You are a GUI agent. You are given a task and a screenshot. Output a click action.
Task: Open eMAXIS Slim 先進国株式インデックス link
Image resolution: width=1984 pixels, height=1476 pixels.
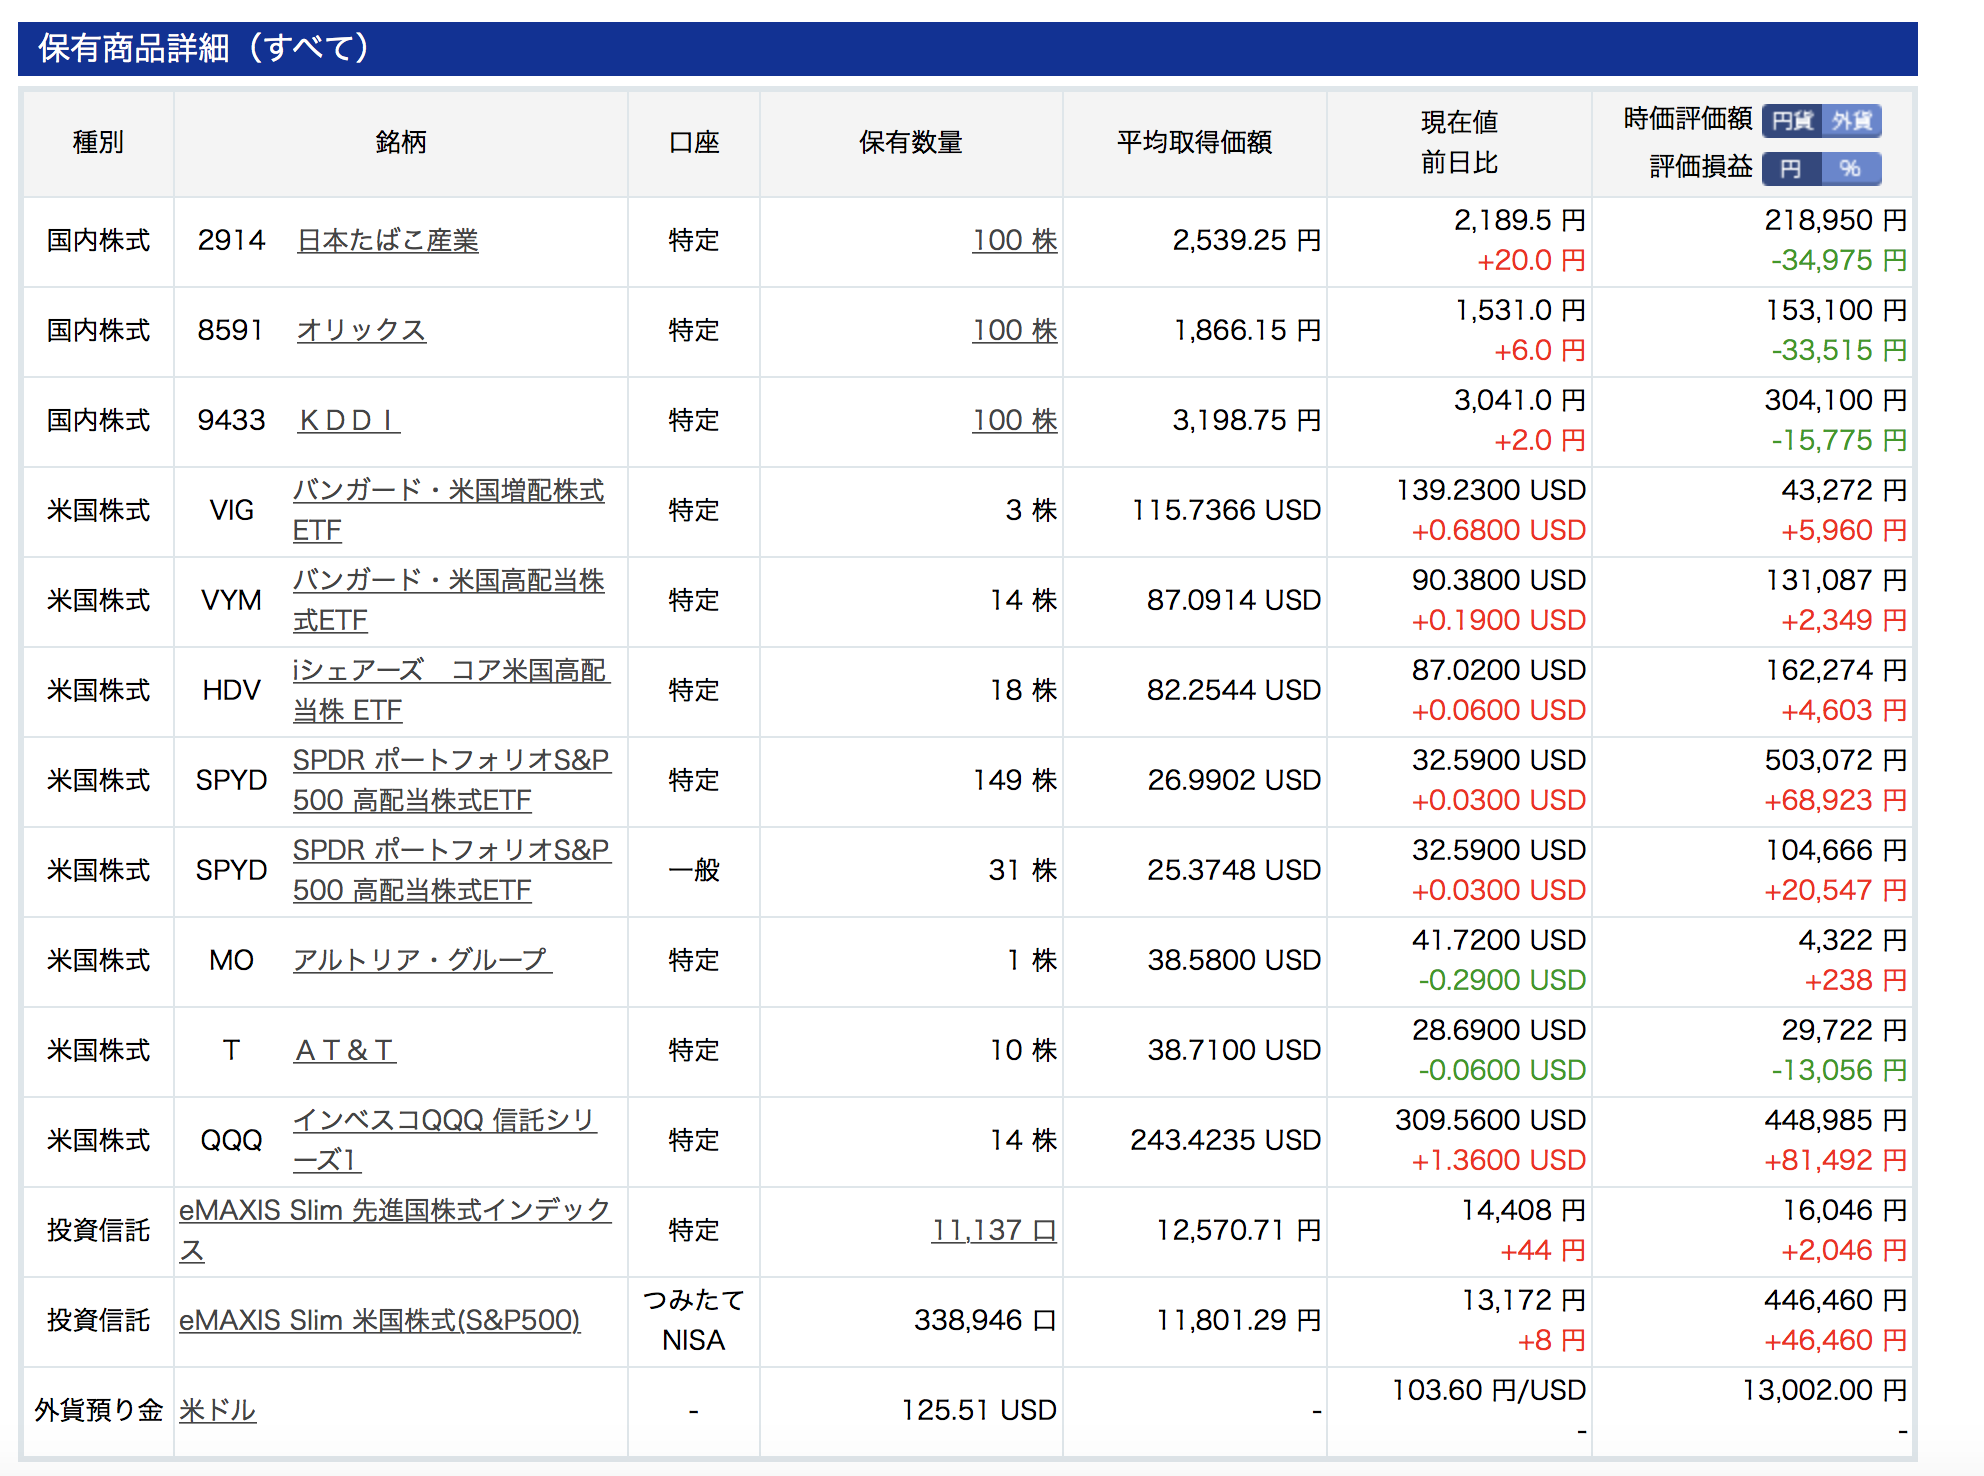pos(395,1230)
